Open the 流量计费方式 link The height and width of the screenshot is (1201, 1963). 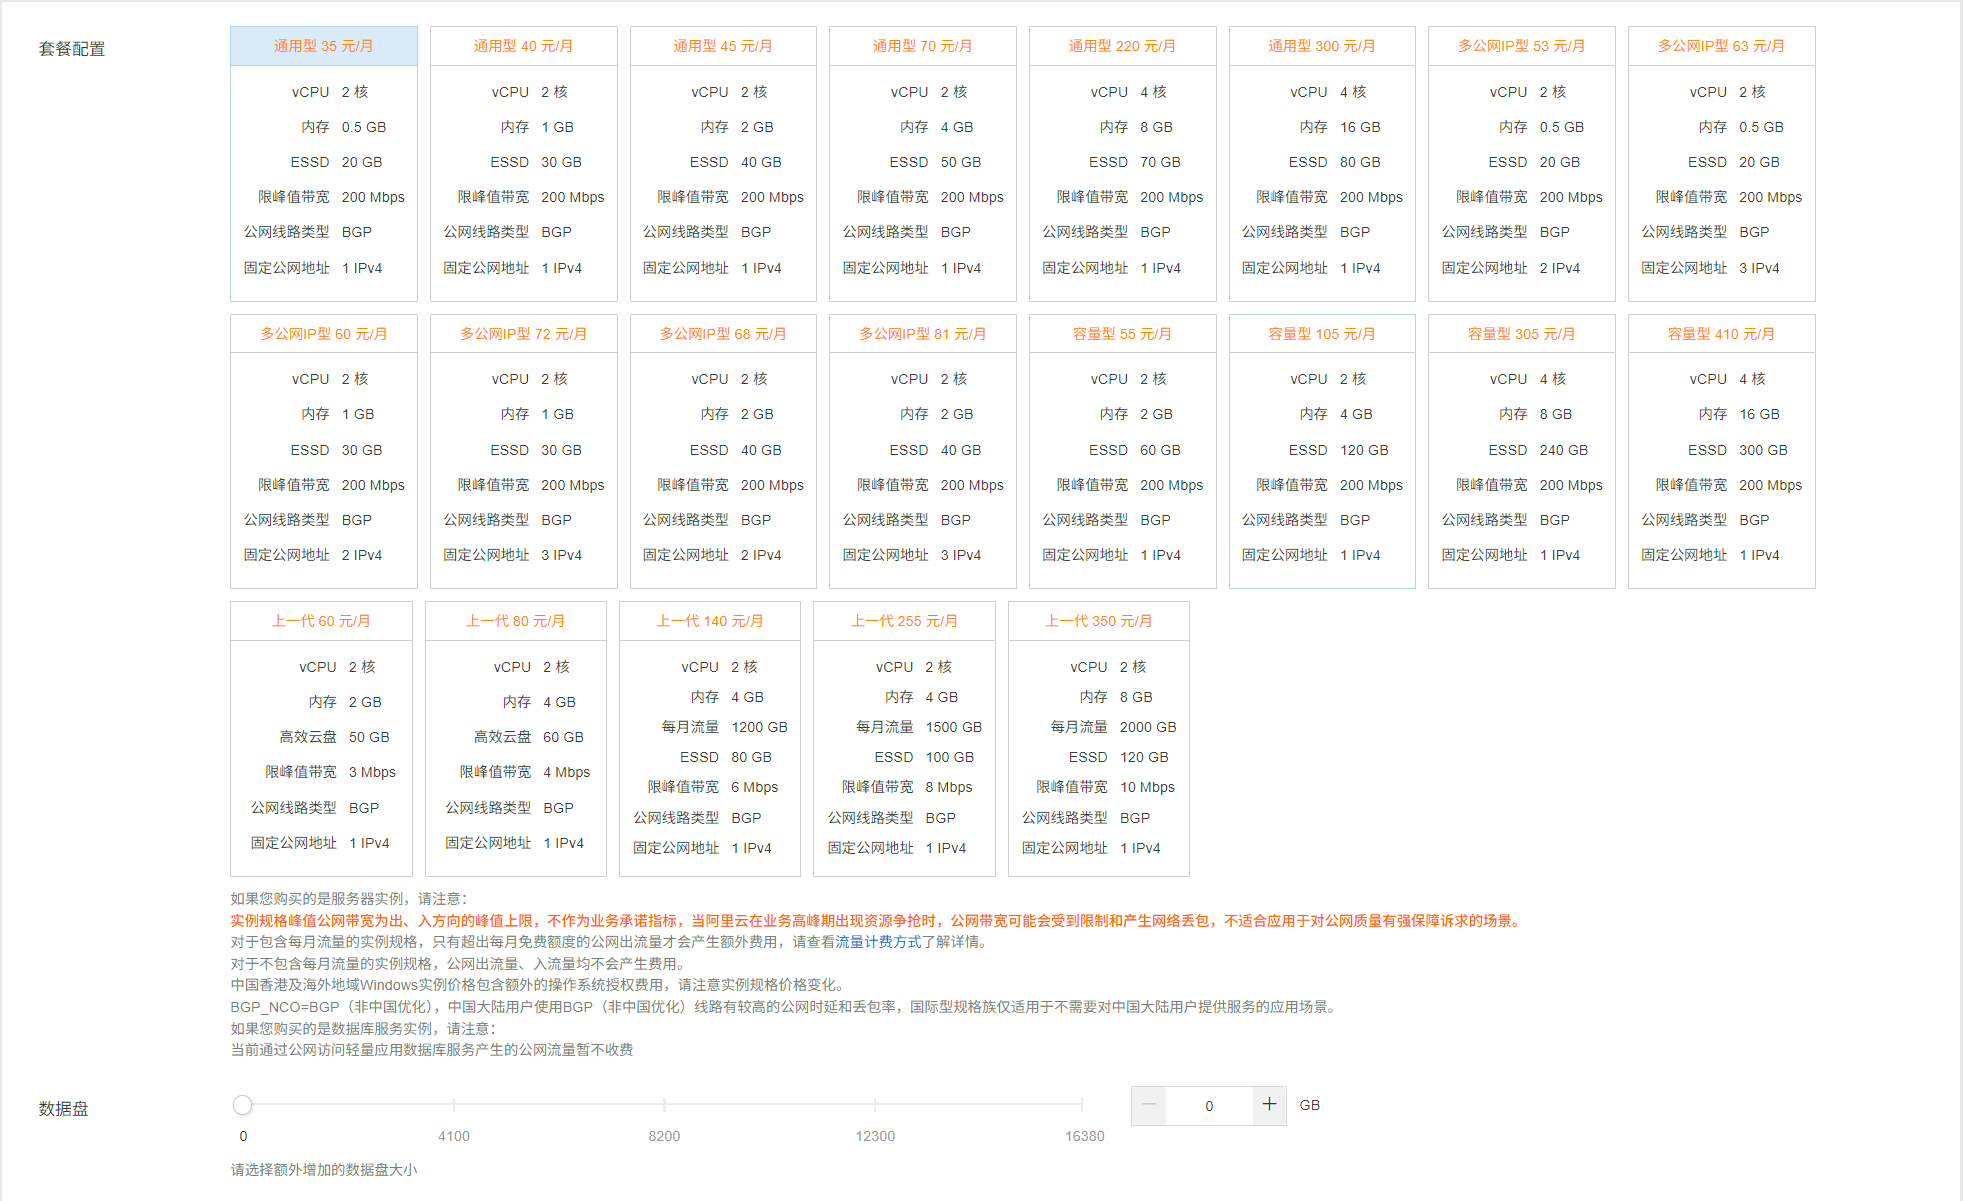pyautogui.click(x=877, y=942)
